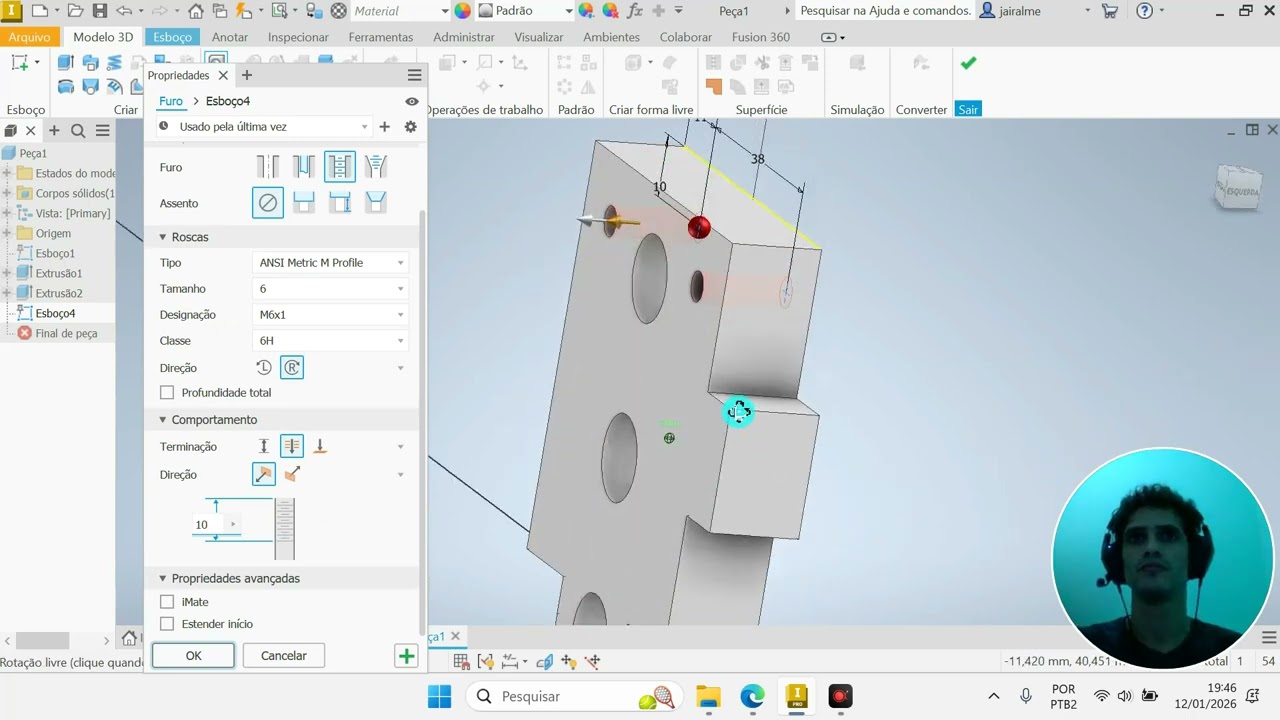Viewport: 1280px width, 720px height.
Task: Set thread direction to right-hand
Action: click(292, 368)
